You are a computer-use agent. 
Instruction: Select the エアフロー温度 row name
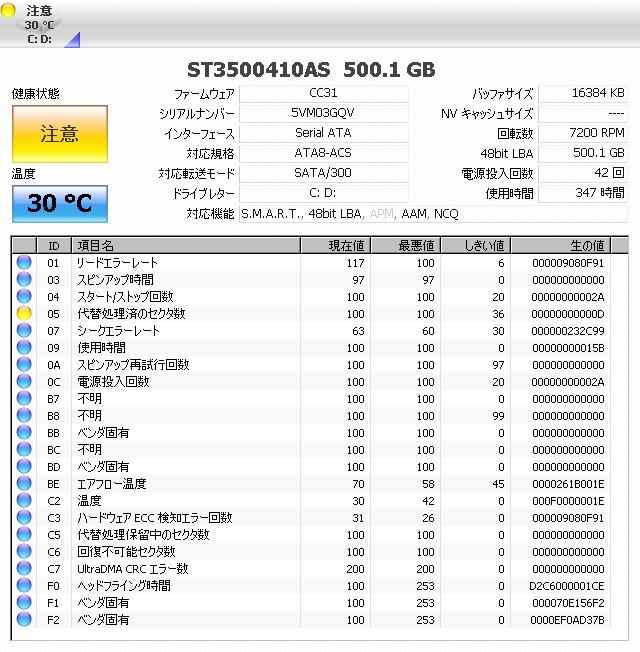click(x=111, y=484)
